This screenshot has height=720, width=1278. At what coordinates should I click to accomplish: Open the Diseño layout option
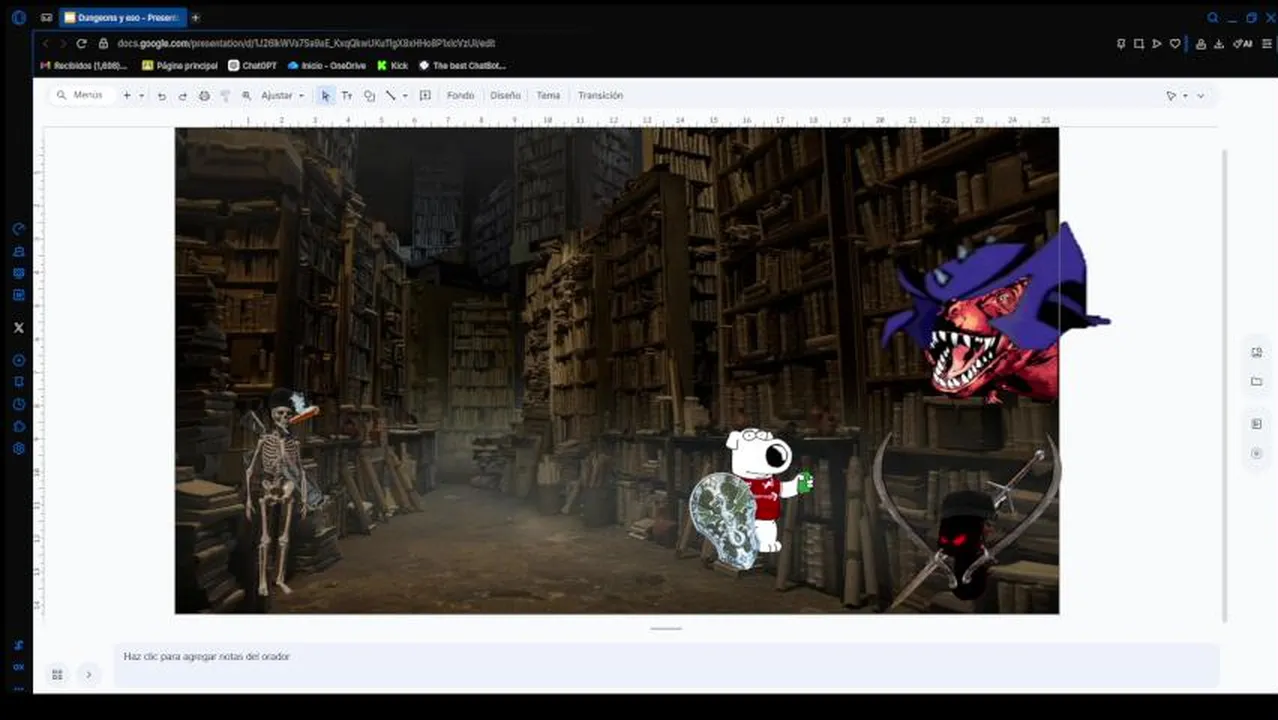505,96
